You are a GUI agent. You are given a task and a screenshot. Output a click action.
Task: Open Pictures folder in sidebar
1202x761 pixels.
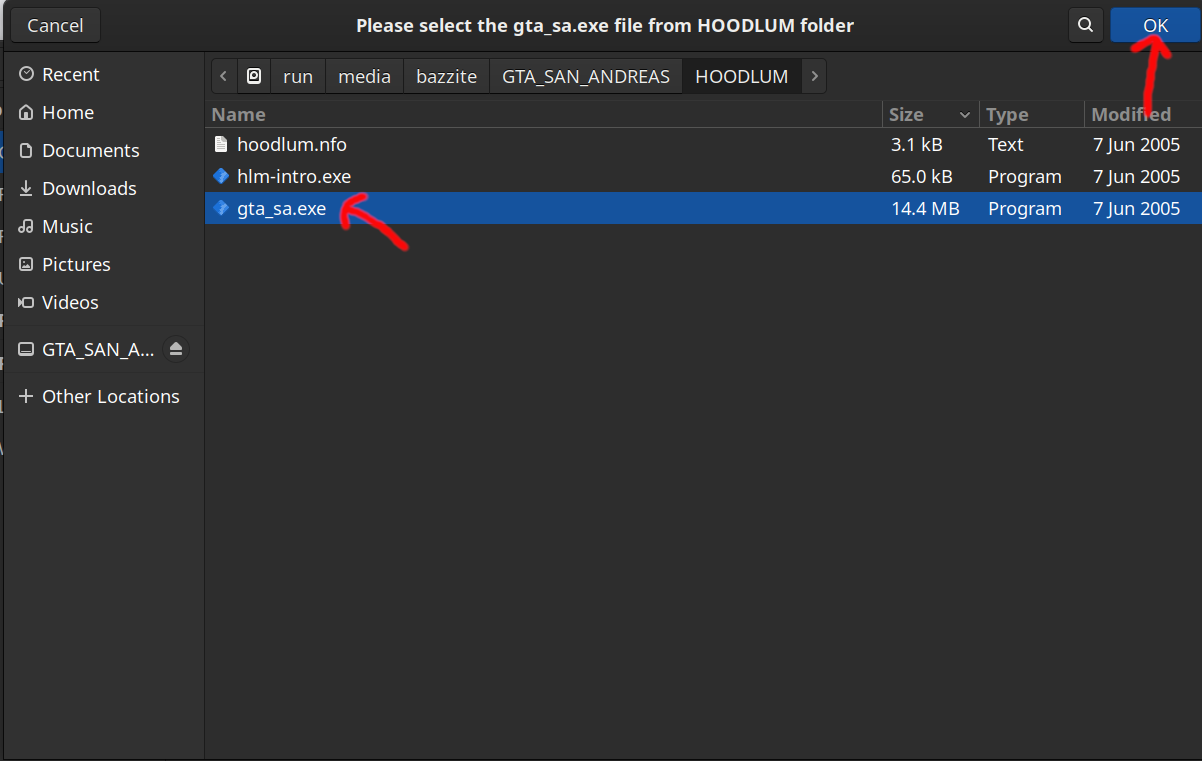(x=104, y=264)
